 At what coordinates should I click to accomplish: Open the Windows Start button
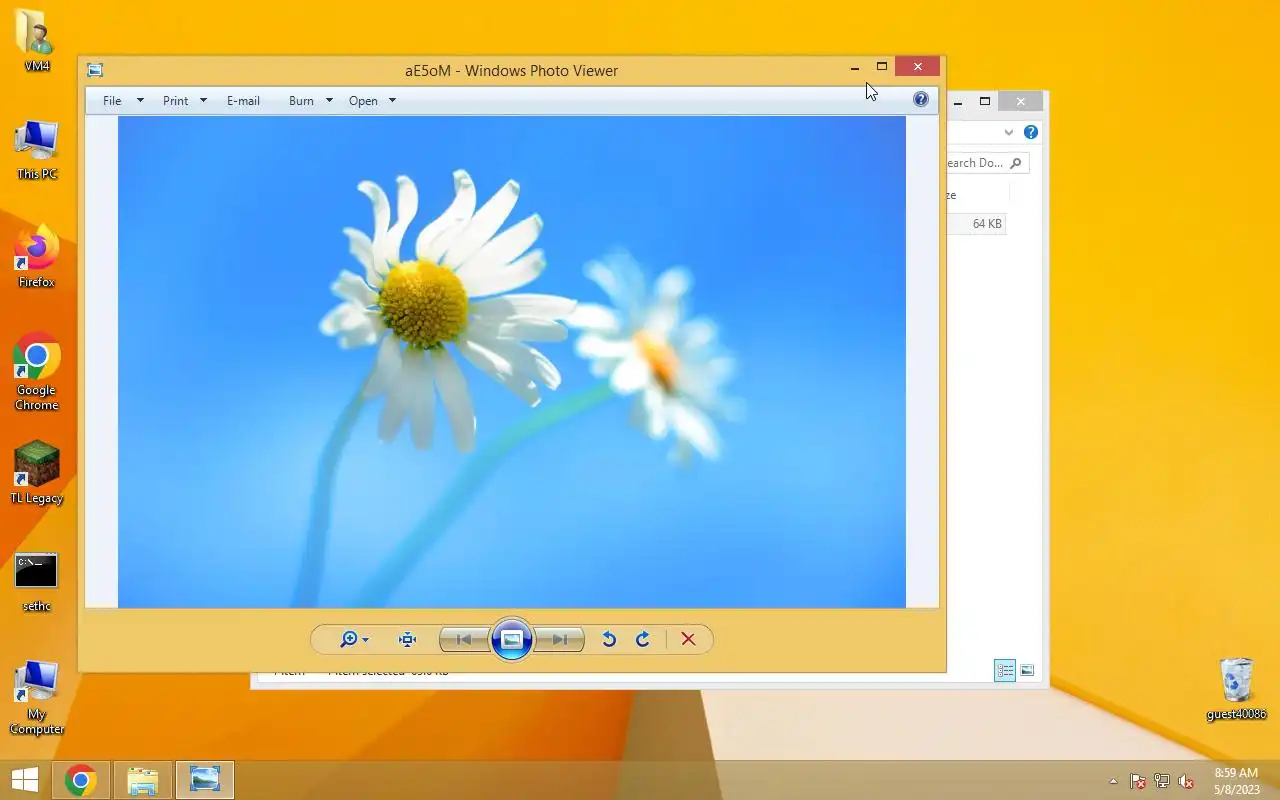click(x=25, y=780)
